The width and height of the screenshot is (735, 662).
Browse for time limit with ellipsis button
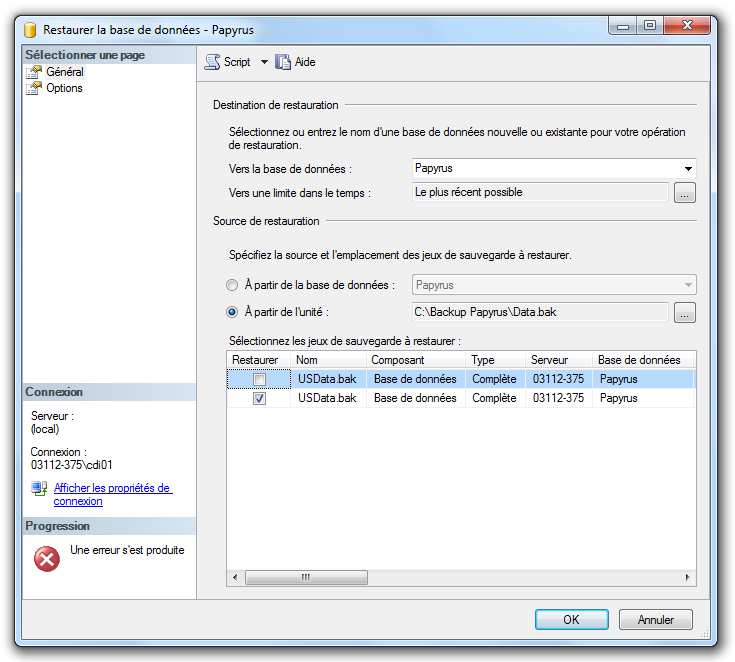point(684,193)
